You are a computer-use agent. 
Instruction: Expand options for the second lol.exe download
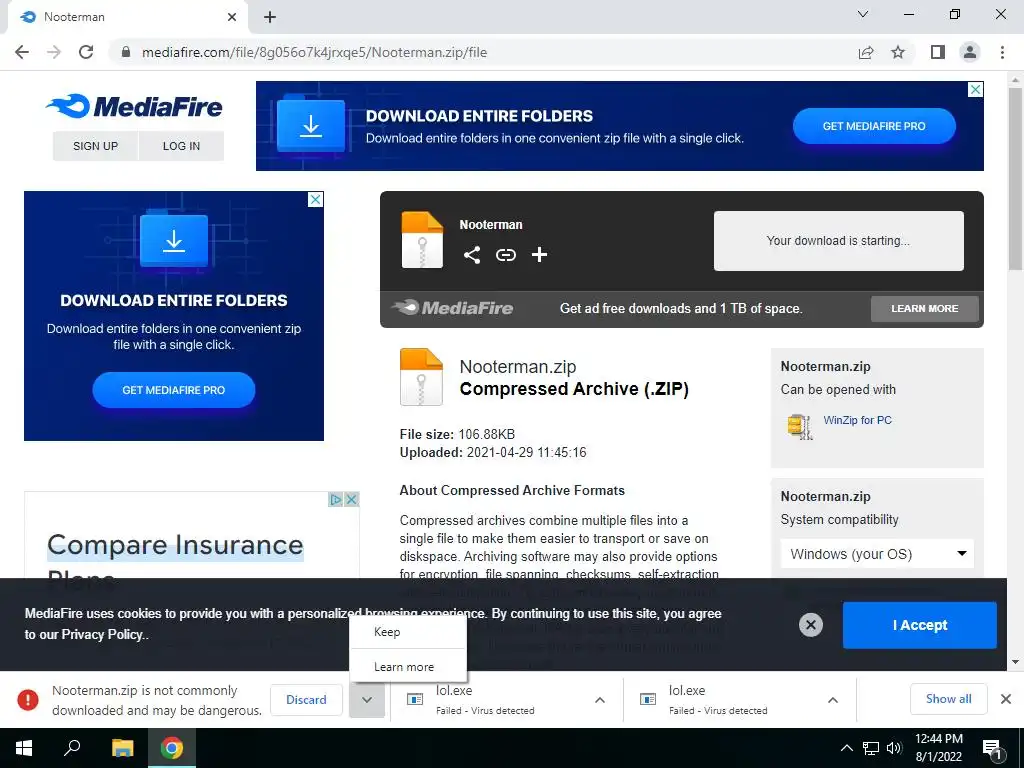click(x=833, y=700)
